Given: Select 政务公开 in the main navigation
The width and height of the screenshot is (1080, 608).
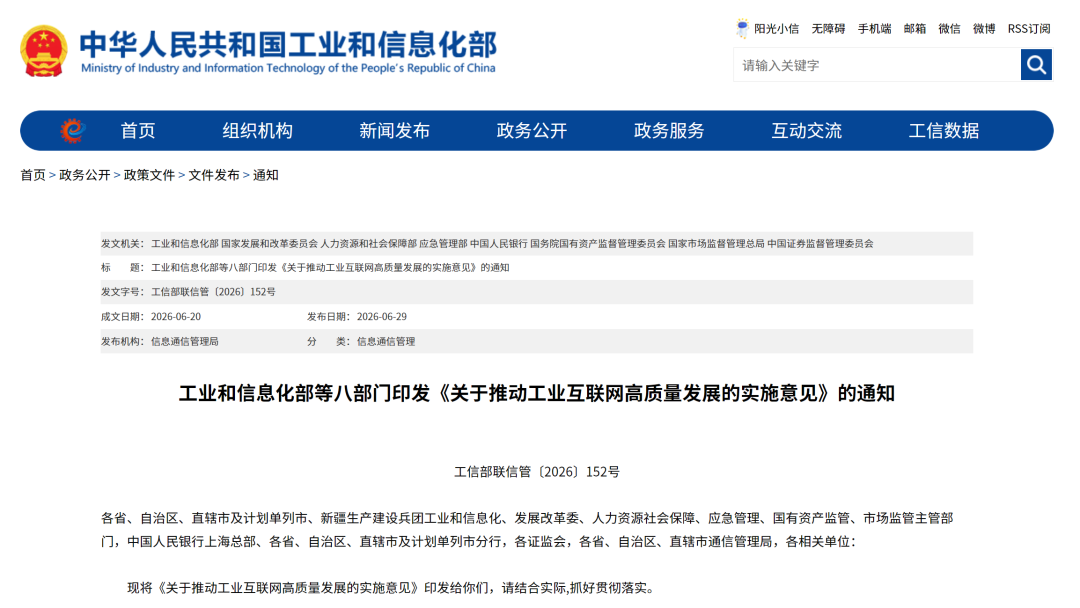Looking at the screenshot, I should click(532, 131).
